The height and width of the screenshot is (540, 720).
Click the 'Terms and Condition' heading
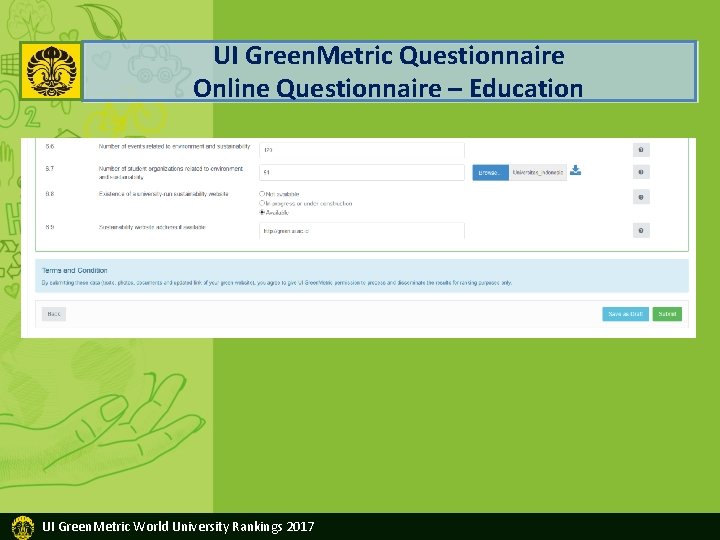[x=74, y=270]
